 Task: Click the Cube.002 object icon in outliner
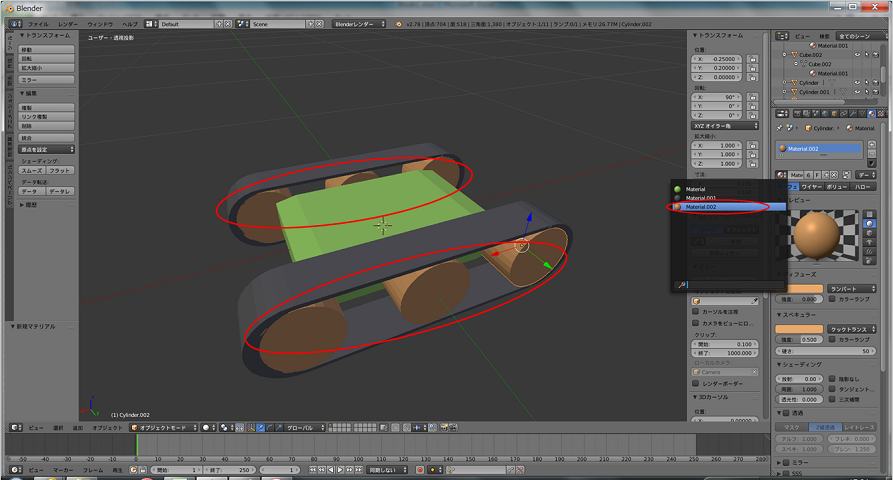point(795,55)
